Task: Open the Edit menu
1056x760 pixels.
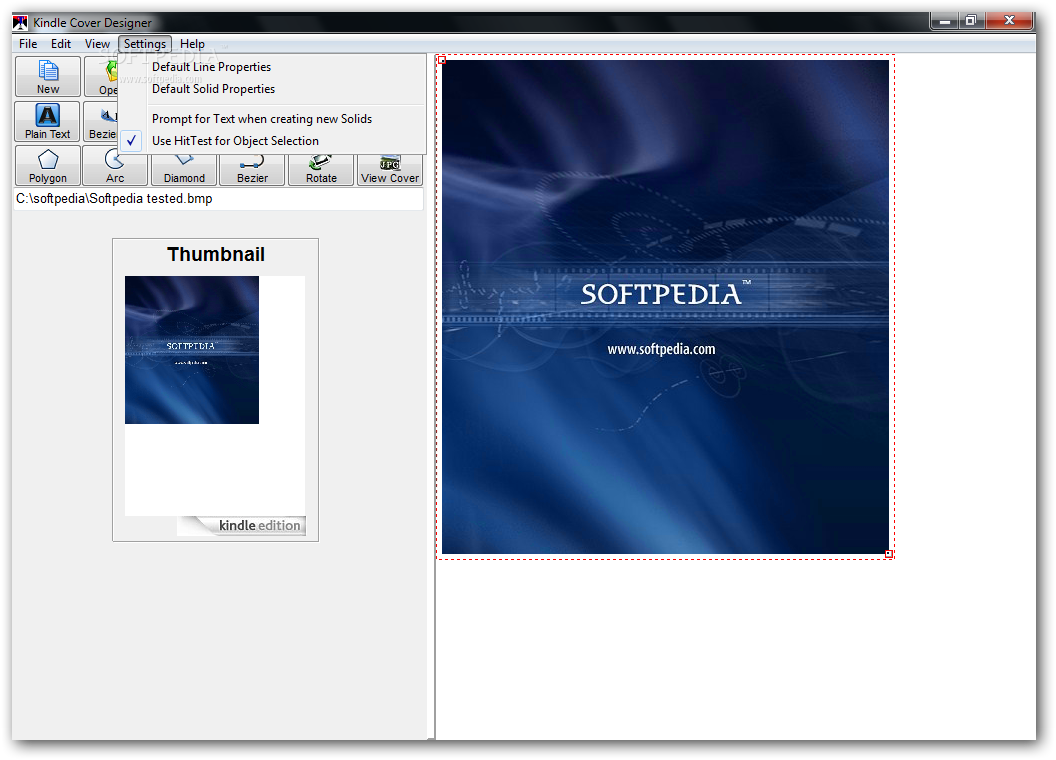Action: (61, 44)
